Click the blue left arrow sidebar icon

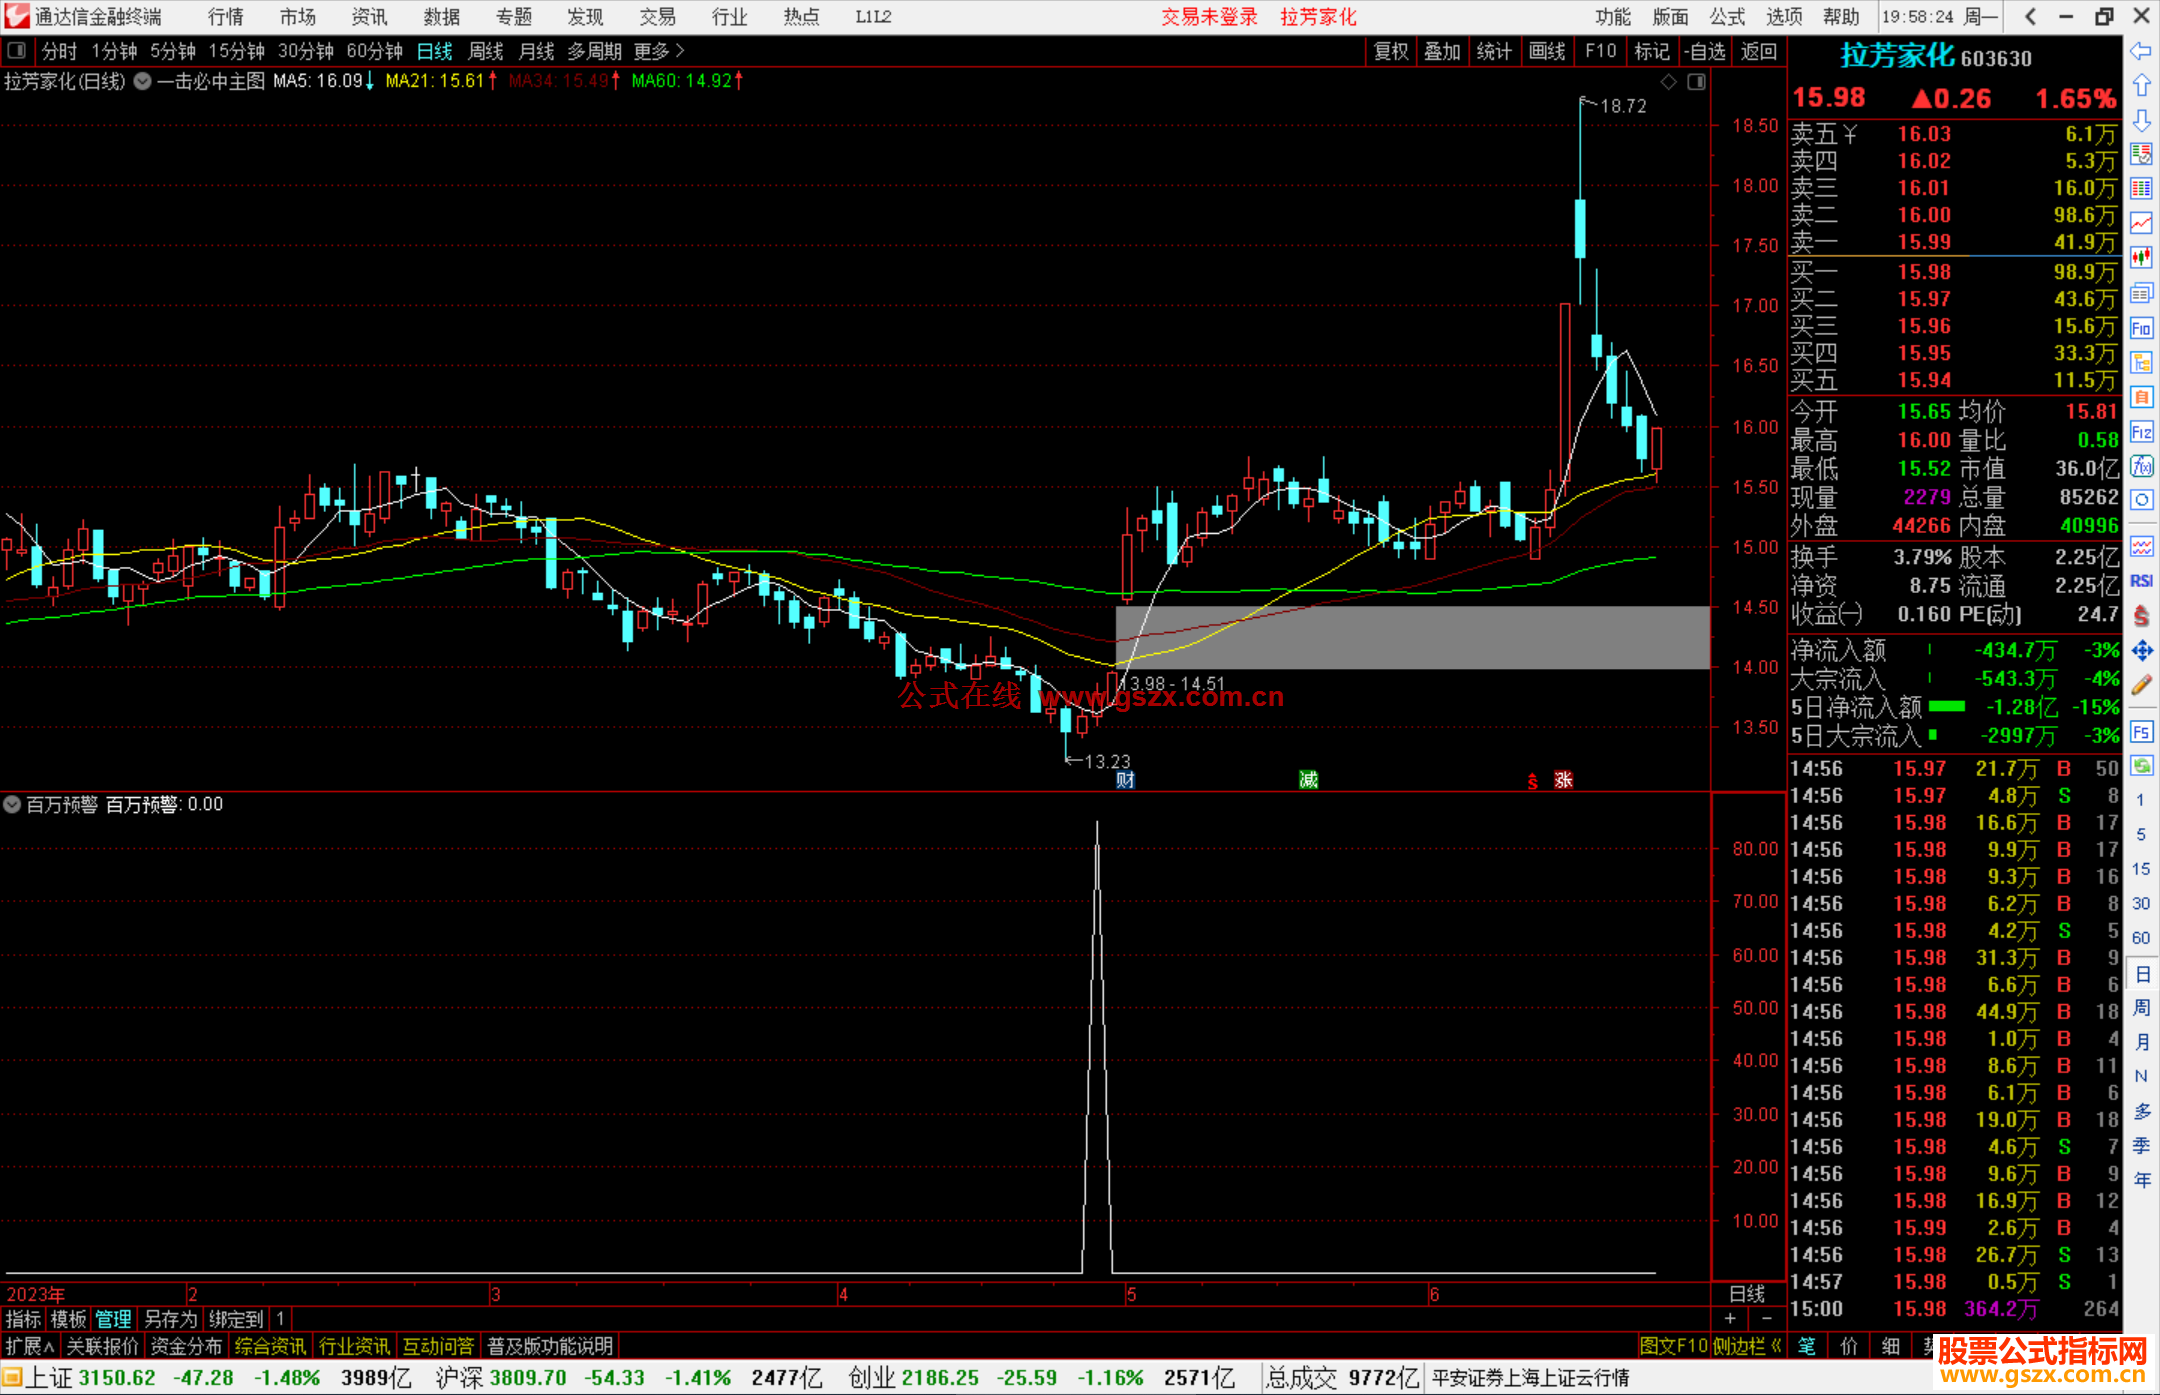point(2141,51)
